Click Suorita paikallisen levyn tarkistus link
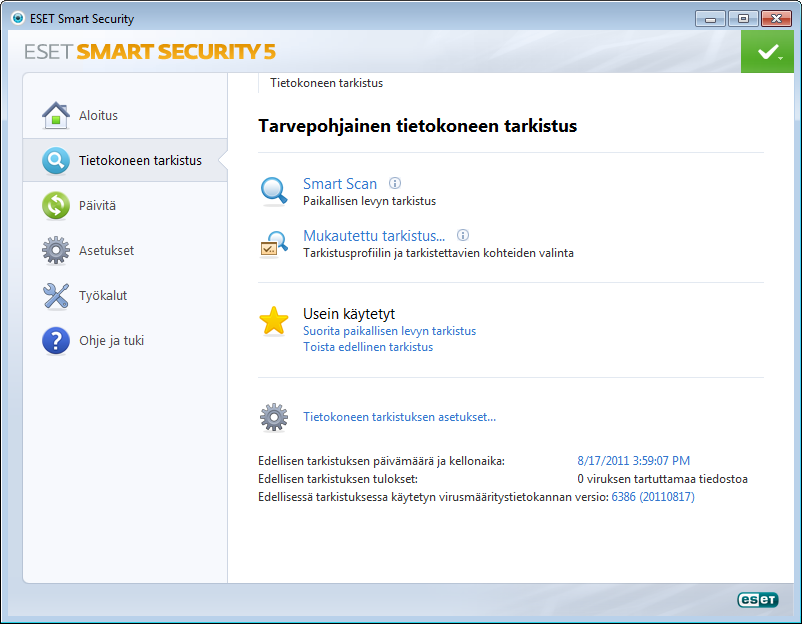This screenshot has height=624, width=802. tap(389, 331)
